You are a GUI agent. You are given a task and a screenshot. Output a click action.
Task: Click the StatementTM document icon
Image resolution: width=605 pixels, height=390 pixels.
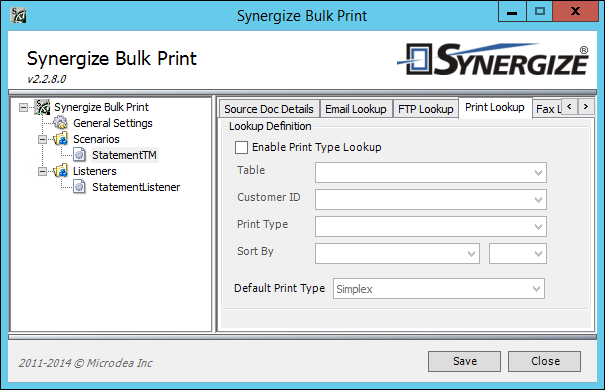pyautogui.click(x=79, y=155)
